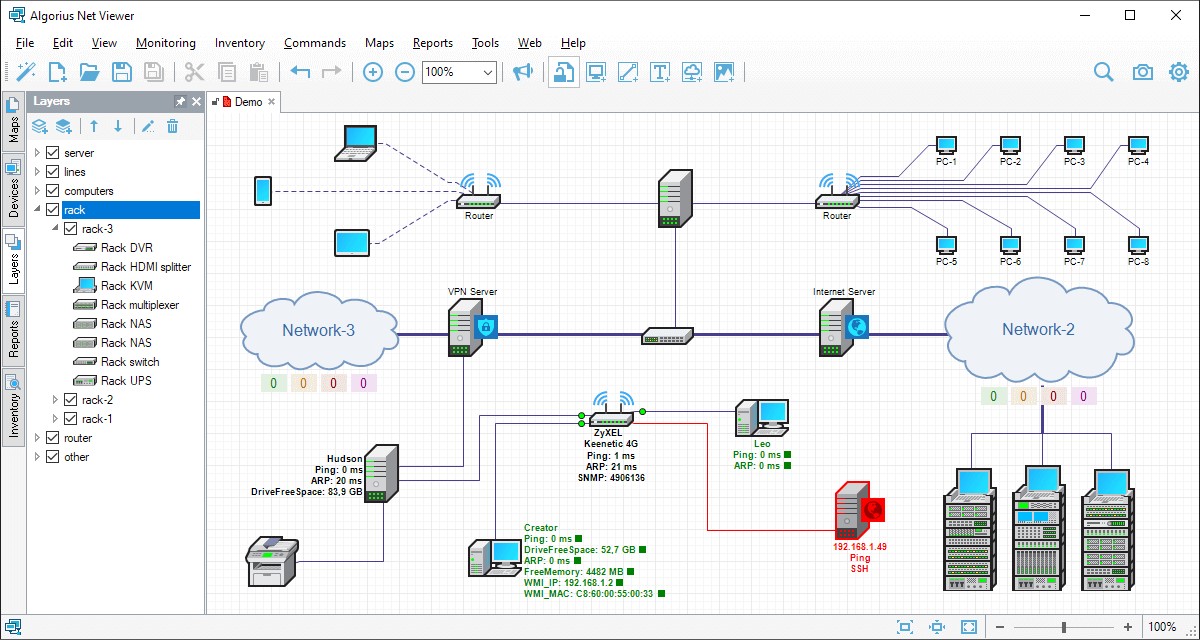Click the add cloud toolbar icon
1200x640 pixels.
pos(692,72)
